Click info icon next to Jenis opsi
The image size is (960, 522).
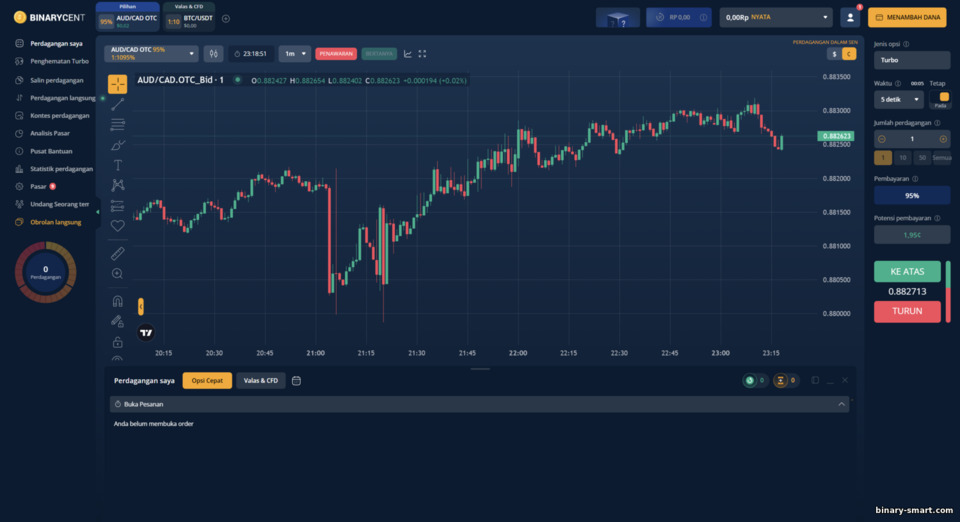906,44
